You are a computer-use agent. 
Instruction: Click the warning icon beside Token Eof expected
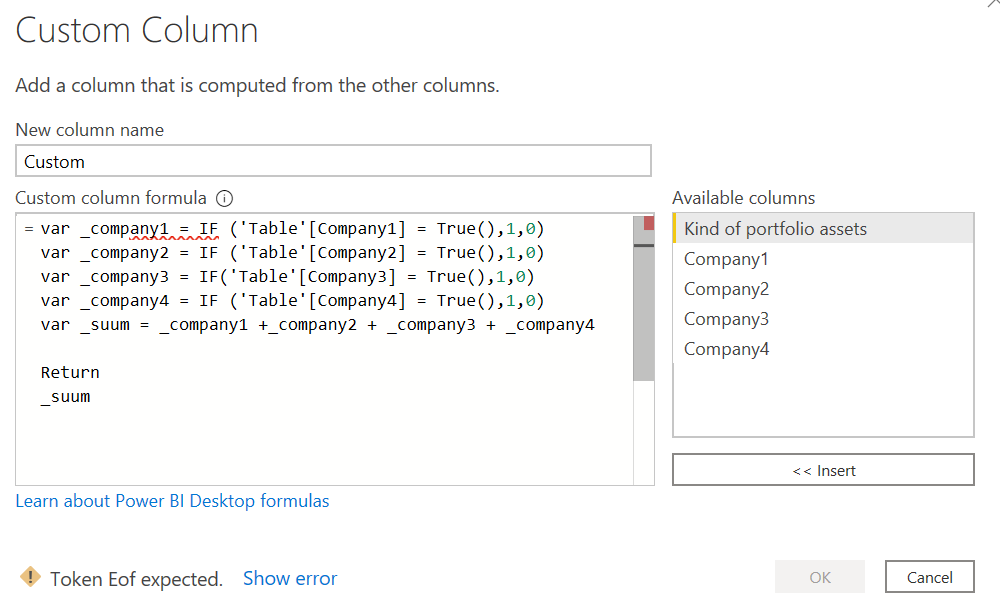click(x=30, y=577)
